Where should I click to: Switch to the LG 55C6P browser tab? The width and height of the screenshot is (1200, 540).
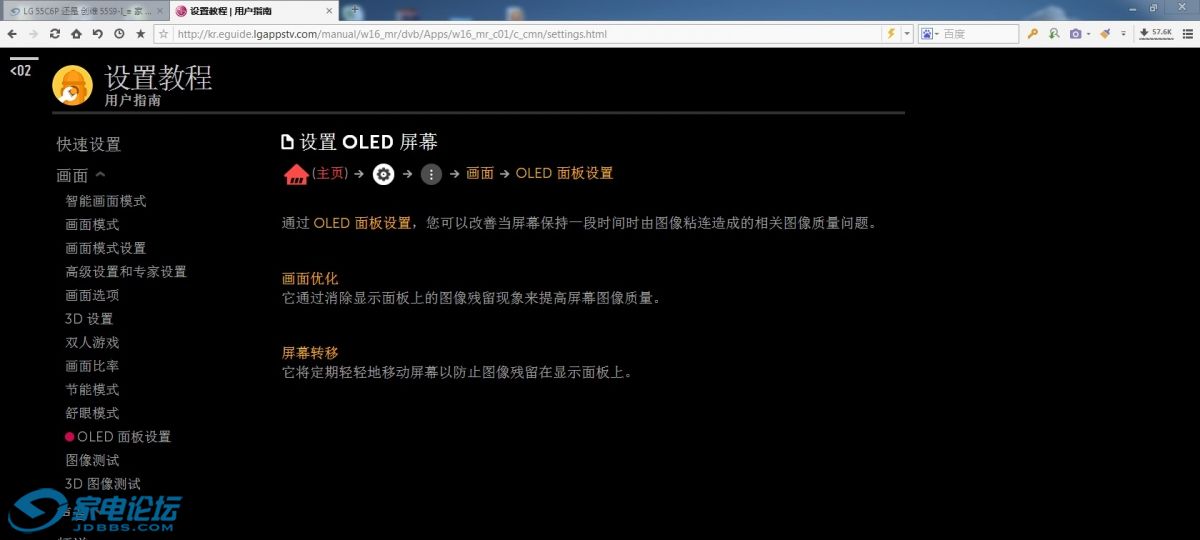(80, 10)
